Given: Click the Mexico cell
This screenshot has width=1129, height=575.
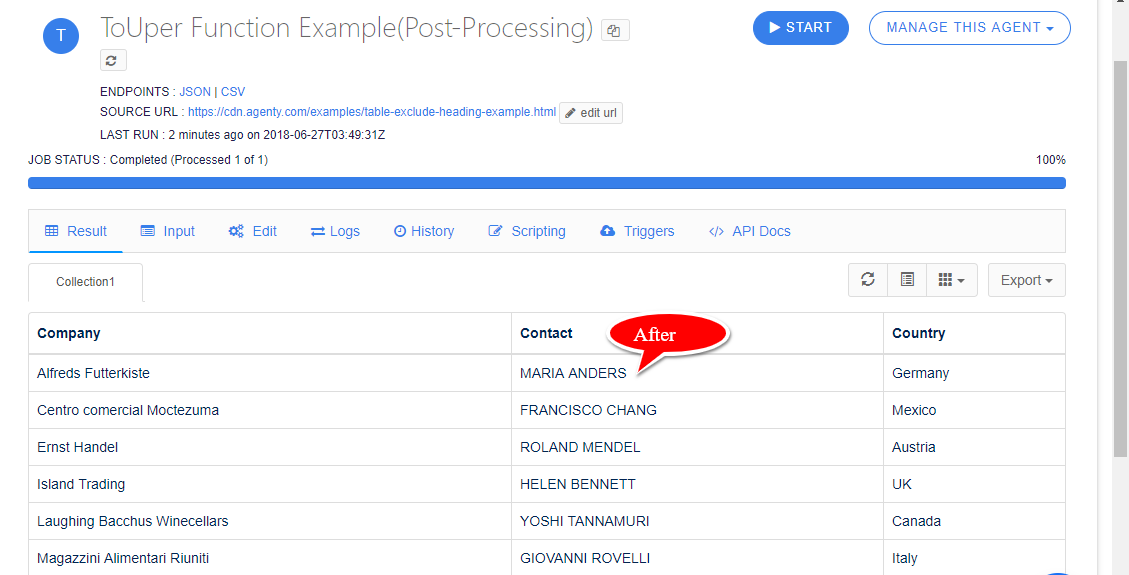Looking at the screenshot, I should pos(974,410).
